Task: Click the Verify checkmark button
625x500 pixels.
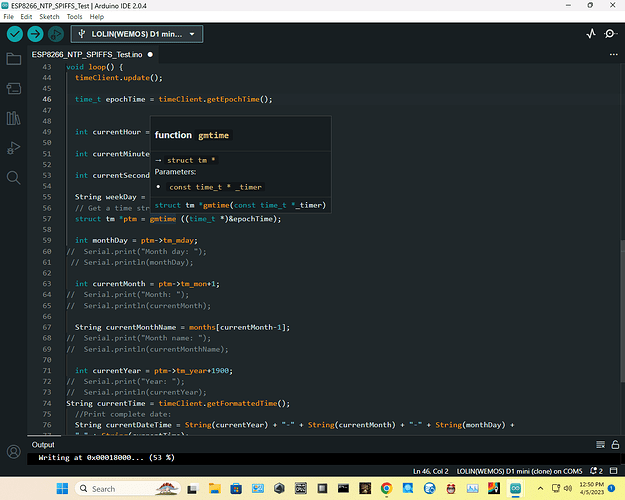Action: [15, 34]
